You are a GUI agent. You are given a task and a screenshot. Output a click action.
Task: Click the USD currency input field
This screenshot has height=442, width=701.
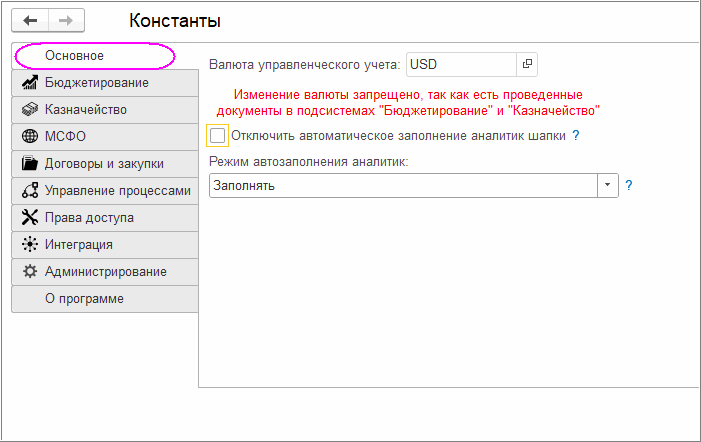pos(460,65)
